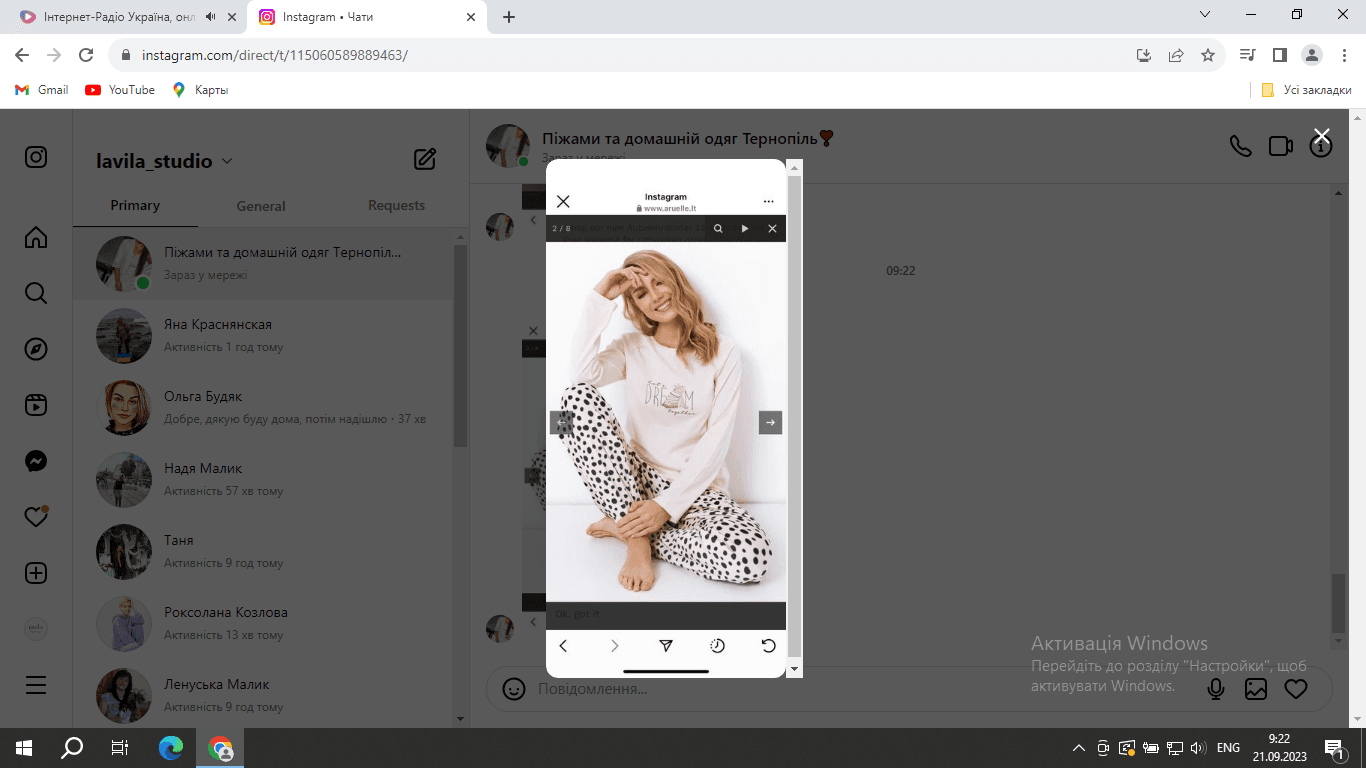The image size is (1366, 768).
Task: Open Instagram home feed from sidebar
Action: (x=36, y=237)
